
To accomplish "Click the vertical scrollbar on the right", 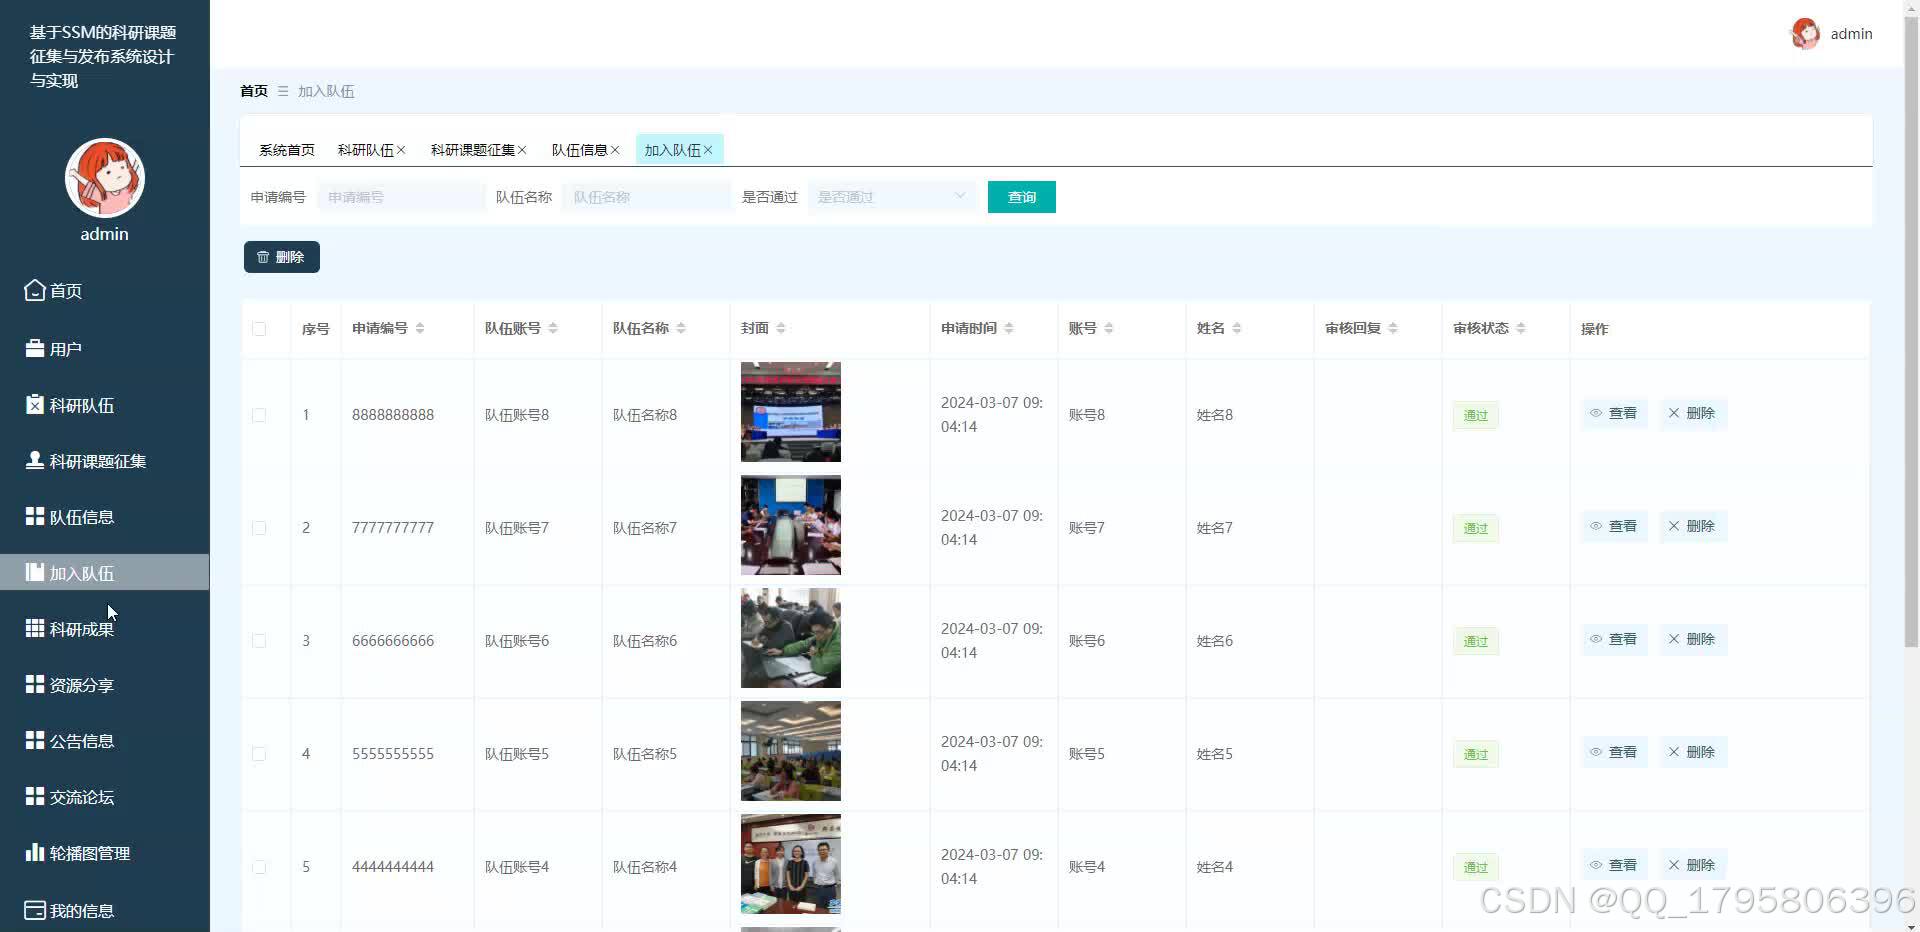I will (1911, 330).
